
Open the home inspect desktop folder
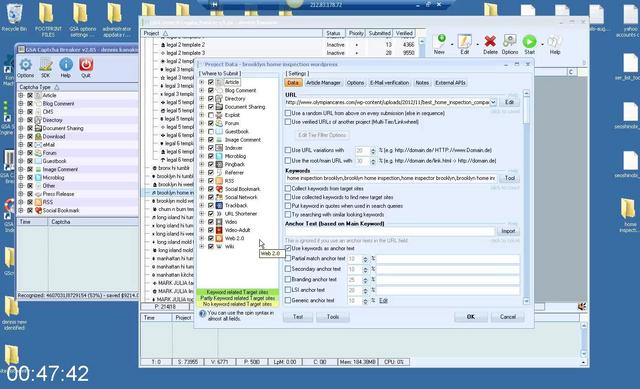(629, 215)
